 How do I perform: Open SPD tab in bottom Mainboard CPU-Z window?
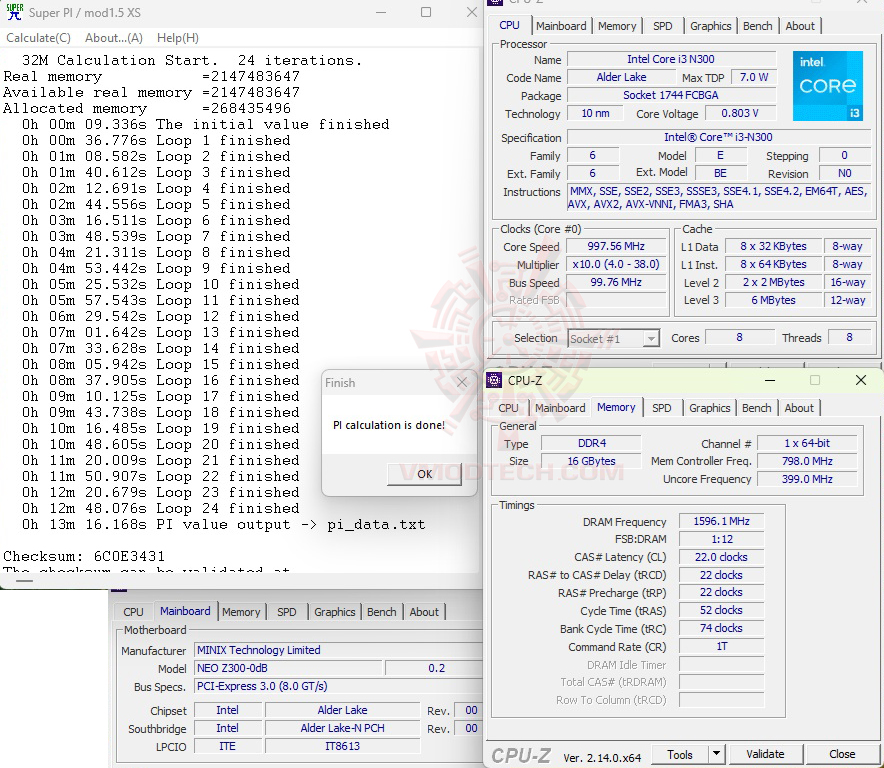[286, 612]
